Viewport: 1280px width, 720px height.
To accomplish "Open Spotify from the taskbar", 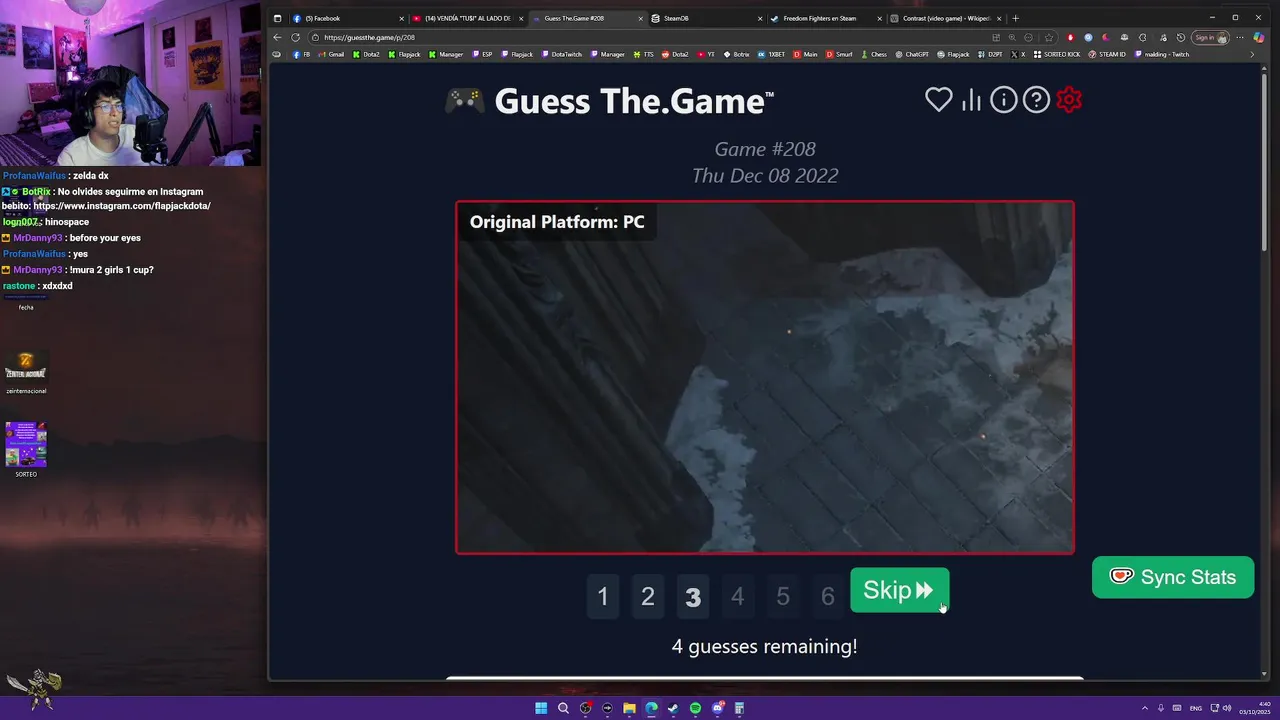I will click(x=695, y=708).
